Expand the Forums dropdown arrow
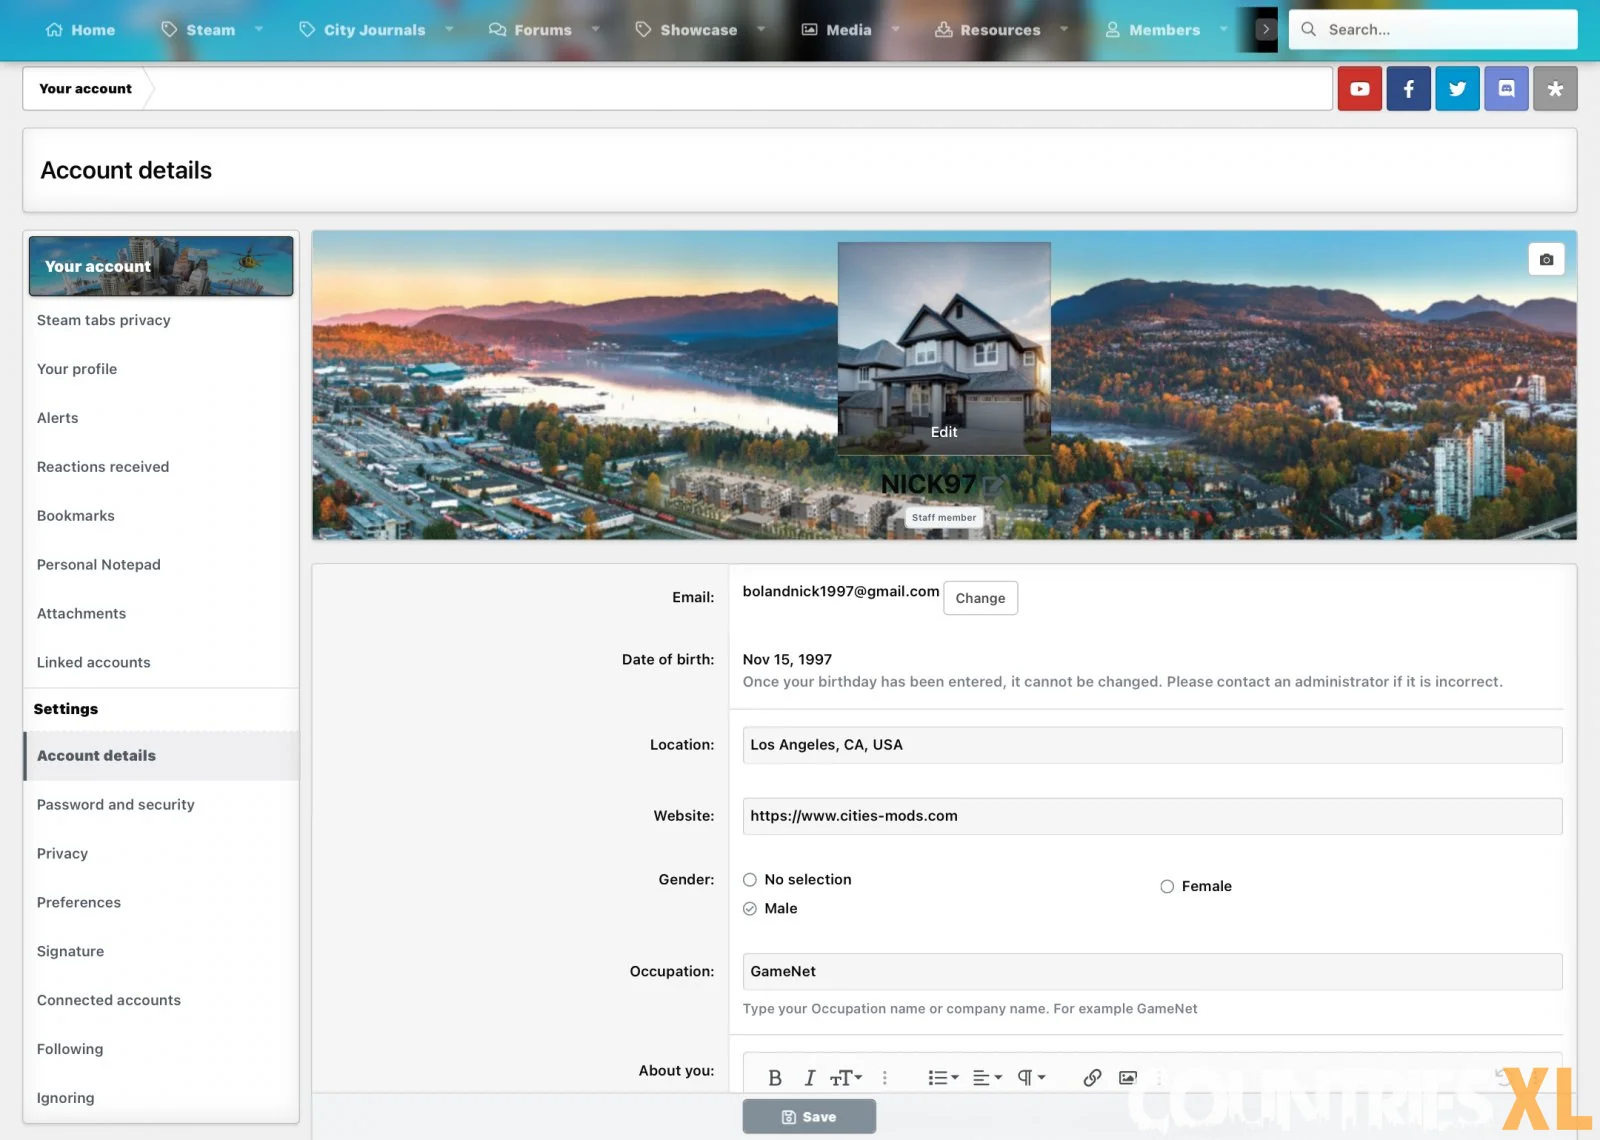Image resolution: width=1600 pixels, height=1140 pixels. point(596,29)
